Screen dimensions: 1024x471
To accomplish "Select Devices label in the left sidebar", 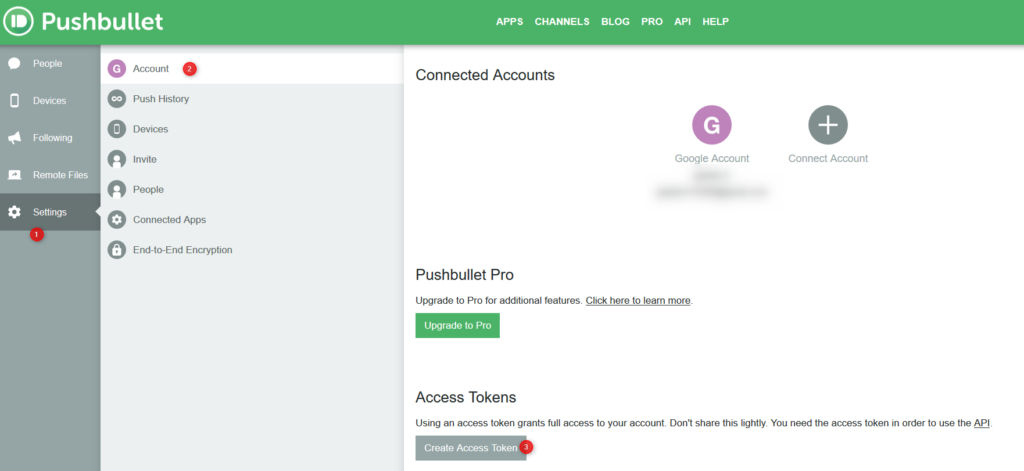I will tap(50, 101).
